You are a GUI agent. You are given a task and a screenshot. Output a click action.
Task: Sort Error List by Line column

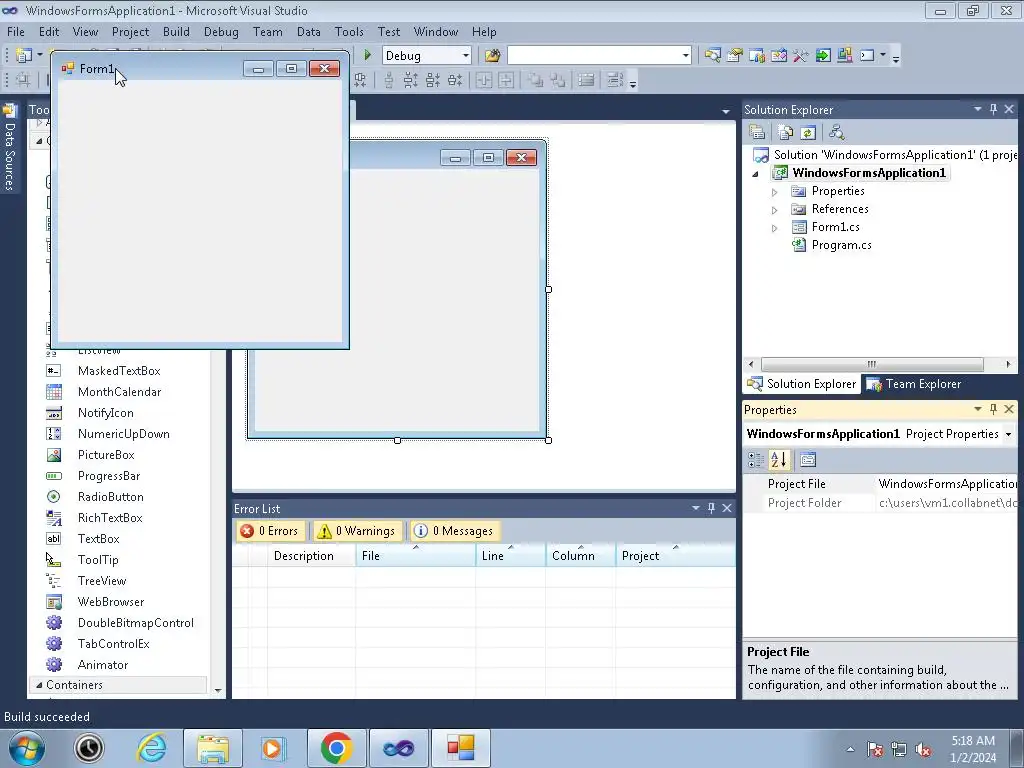pos(510,556)
